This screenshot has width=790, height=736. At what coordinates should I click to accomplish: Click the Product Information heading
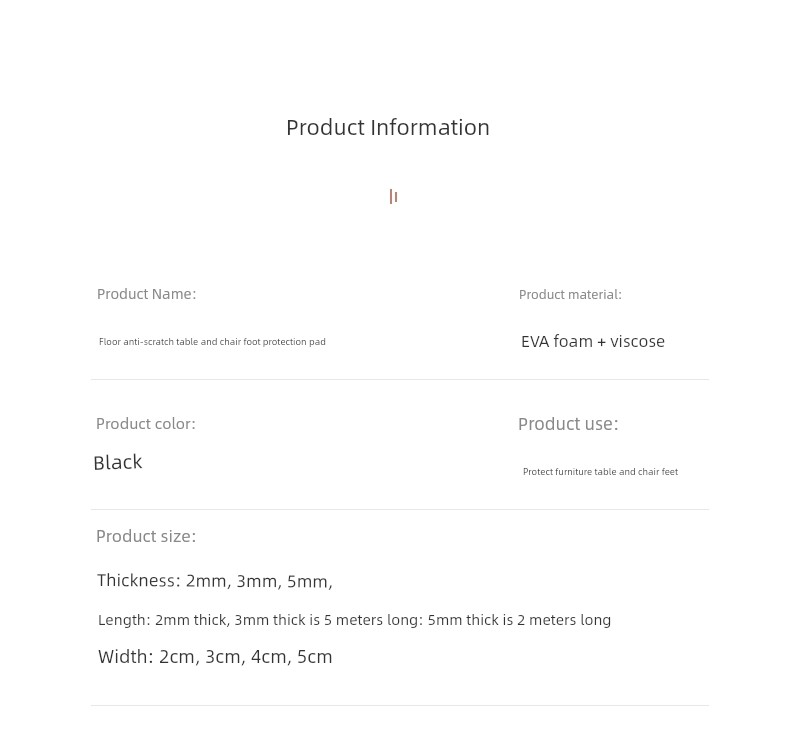388,127
